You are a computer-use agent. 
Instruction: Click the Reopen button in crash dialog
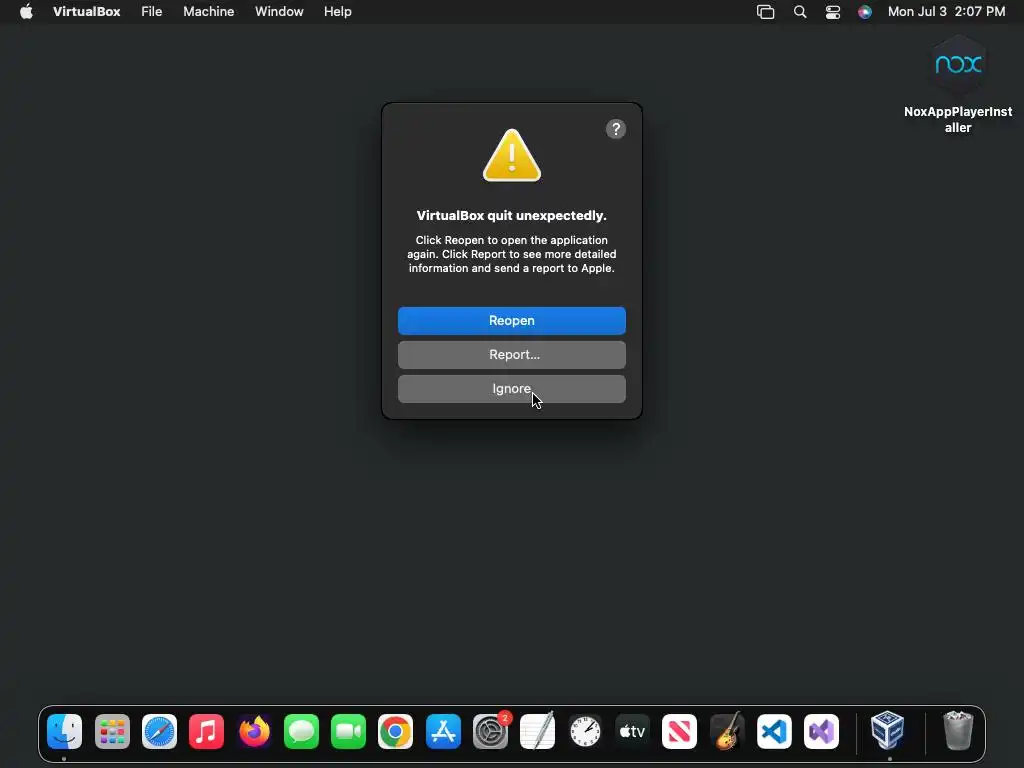(511, 321)
